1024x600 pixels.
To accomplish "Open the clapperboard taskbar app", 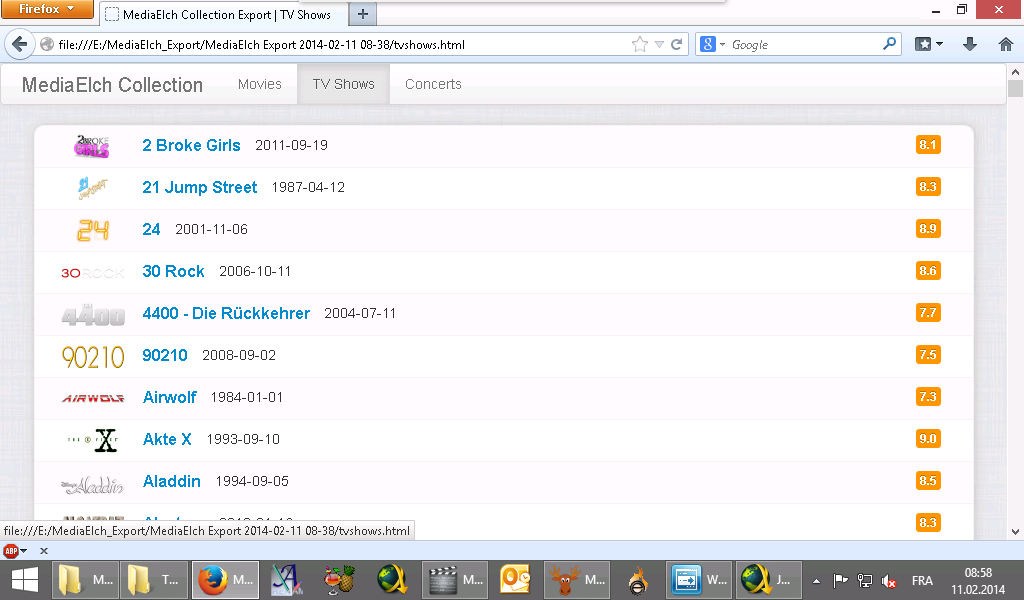I will point(456,580).
